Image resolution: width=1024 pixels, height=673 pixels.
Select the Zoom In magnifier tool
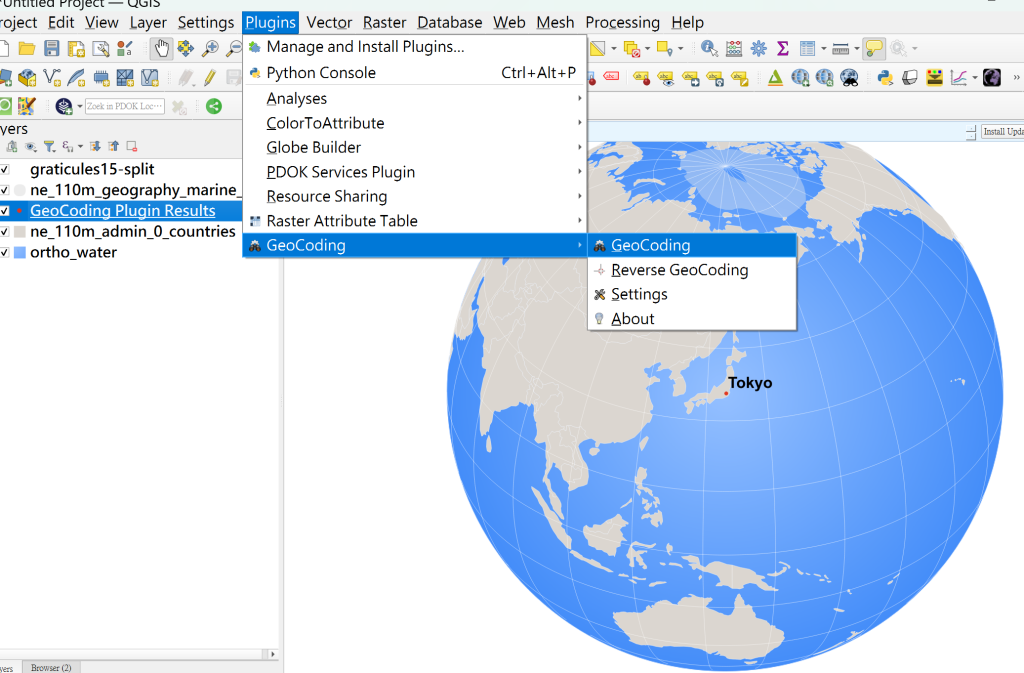click(x=210, y=48)
